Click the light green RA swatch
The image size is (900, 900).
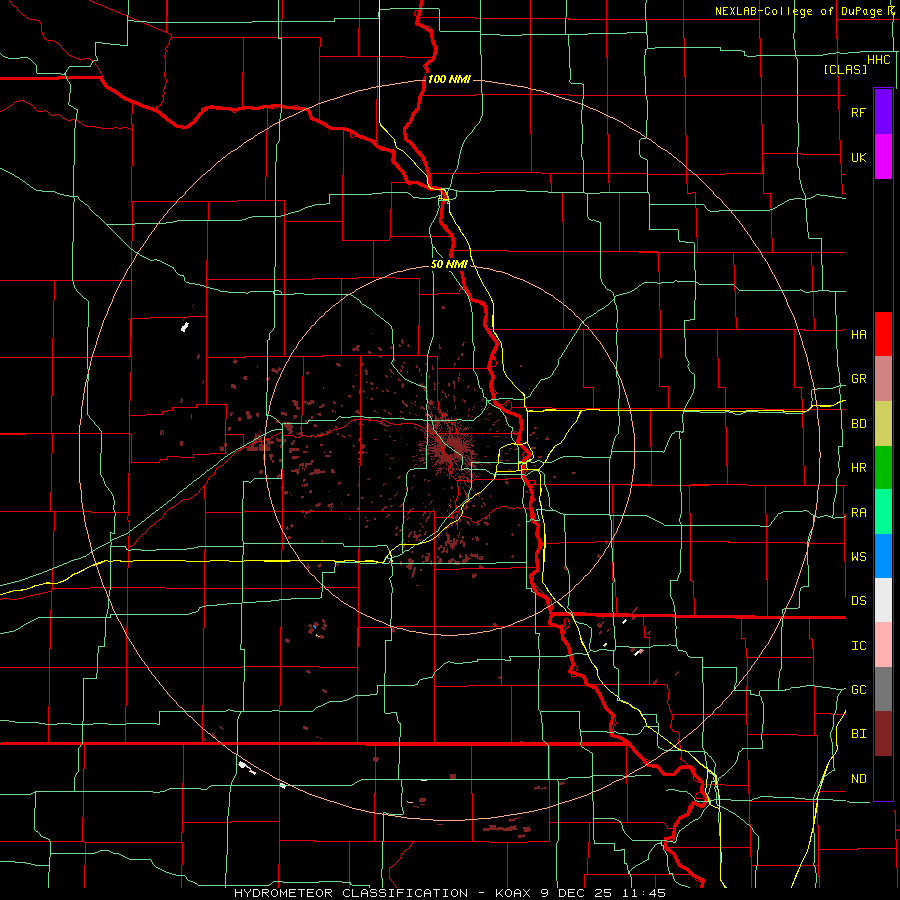pyautogui.click(x=883, y=512)
